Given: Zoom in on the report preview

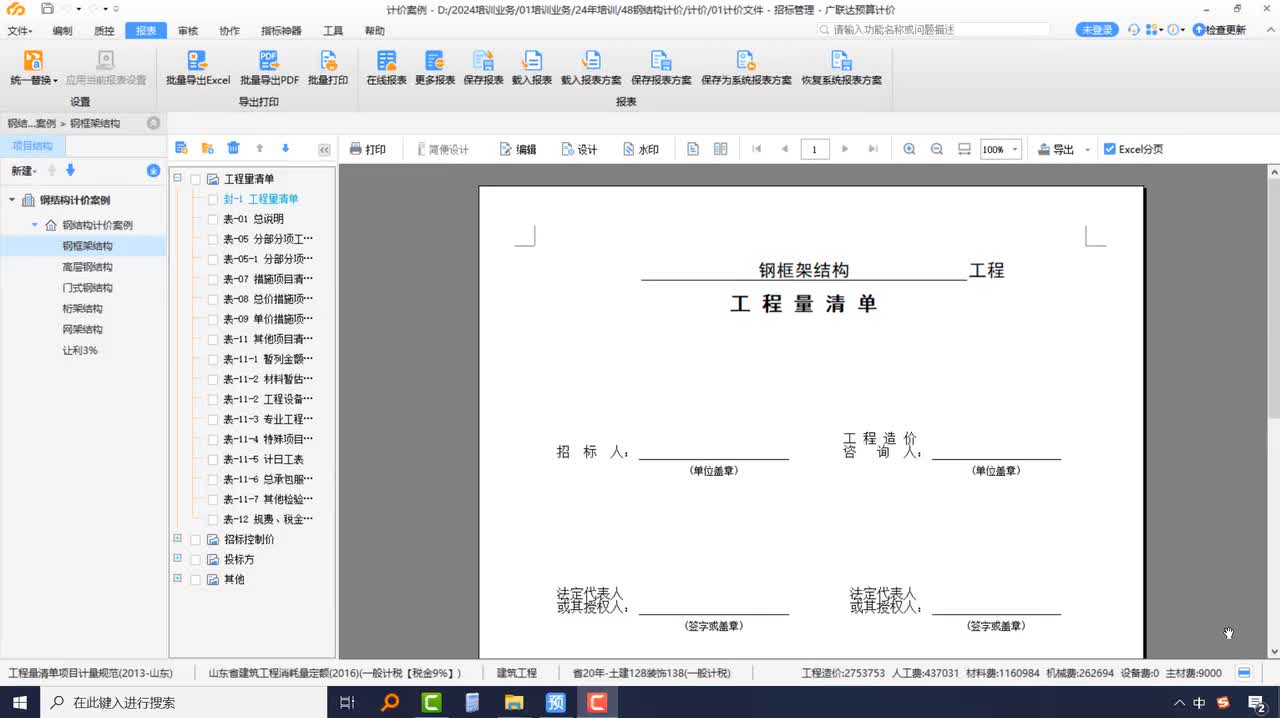Looking at the screenshot, I should tap(909, 149).
